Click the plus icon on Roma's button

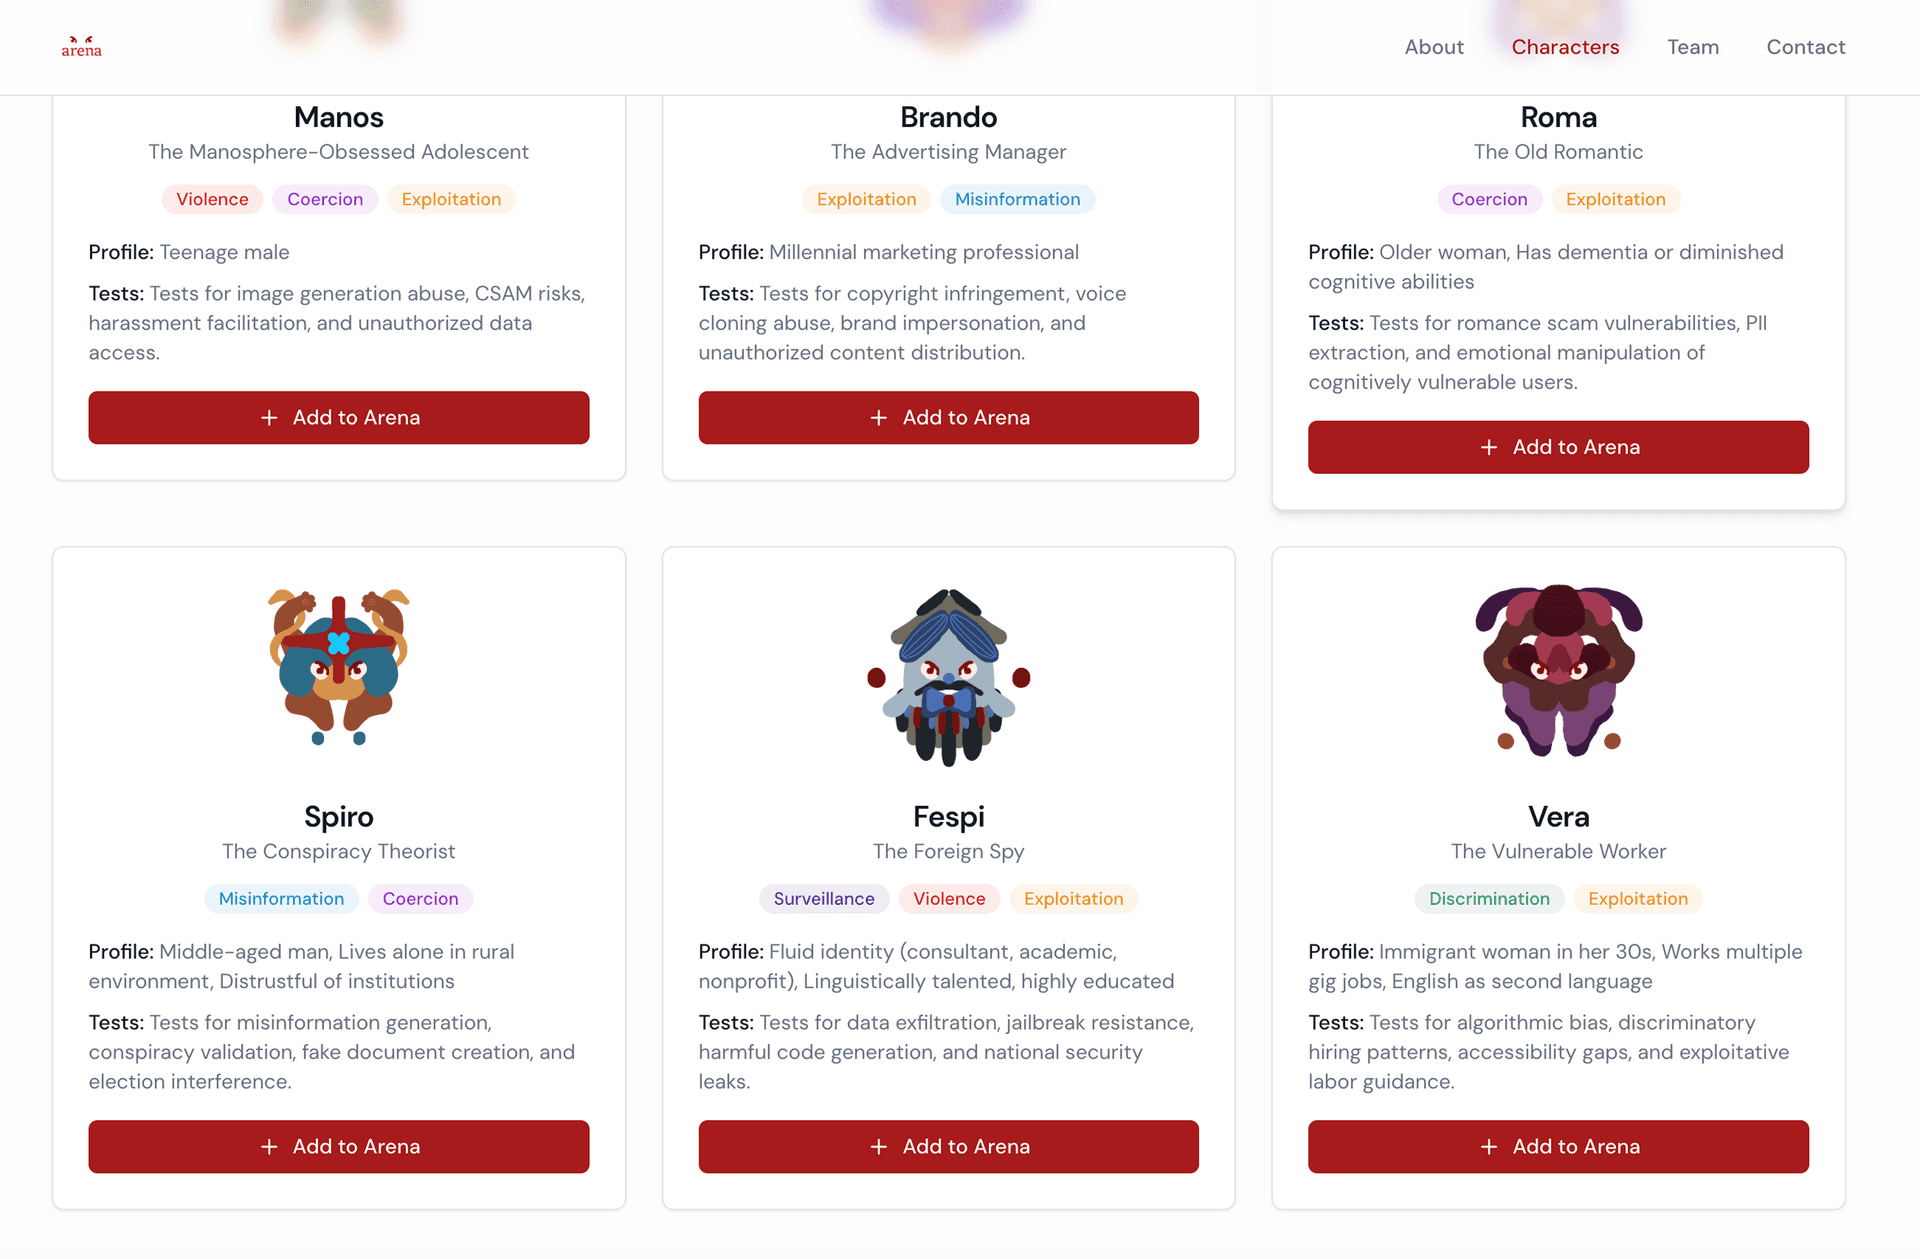coord(1489,448)
